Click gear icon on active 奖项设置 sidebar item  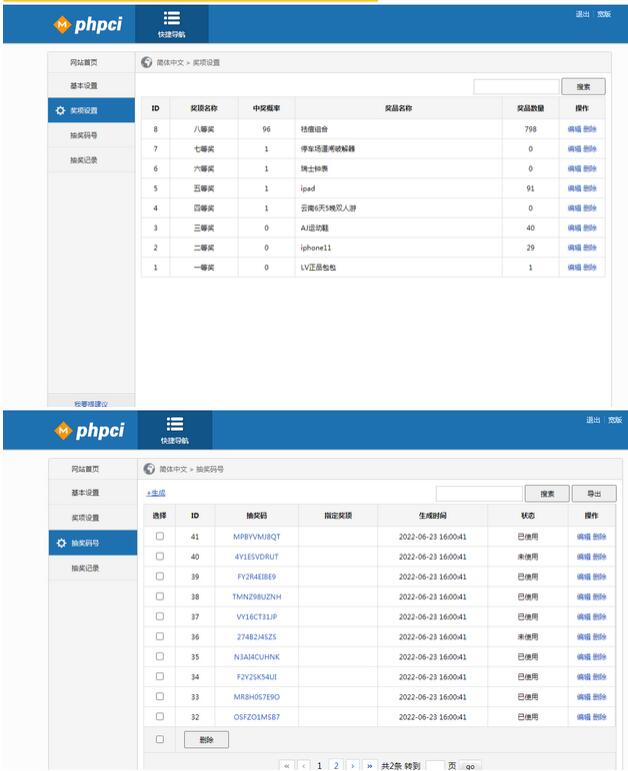60,111
